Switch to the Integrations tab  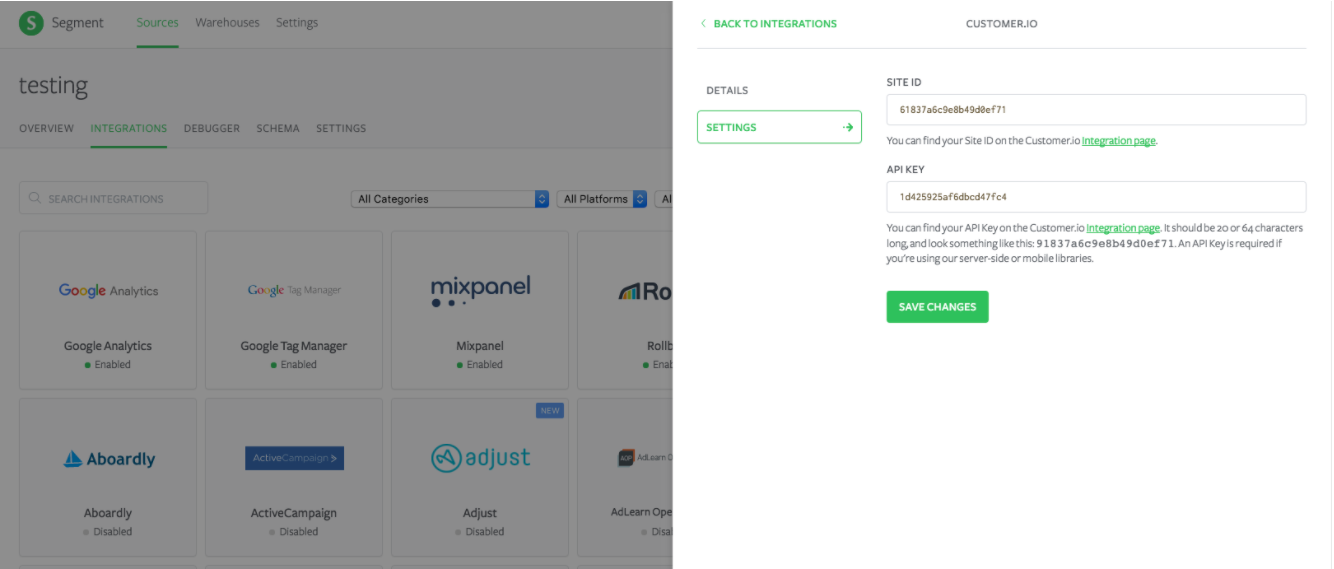click(x=128, y=128)
